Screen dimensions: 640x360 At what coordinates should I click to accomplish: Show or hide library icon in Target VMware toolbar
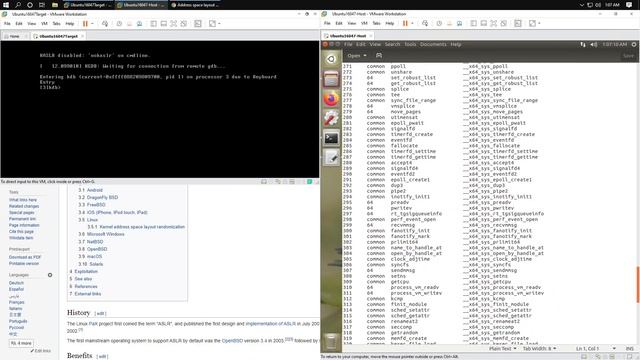pos(153,24)
